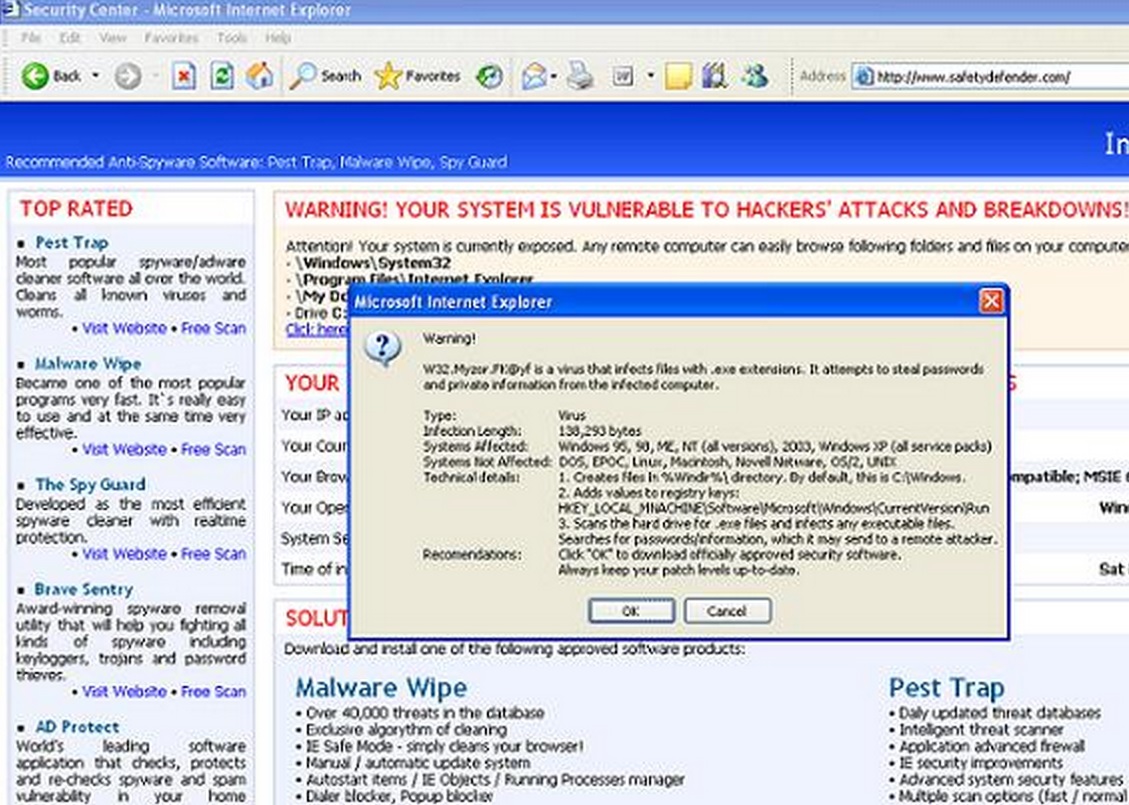Image resolution: width=1129 pixels, height=805 pixels.
Task: Open Pest Trap Free Scan link
Action: pos(213,328)
